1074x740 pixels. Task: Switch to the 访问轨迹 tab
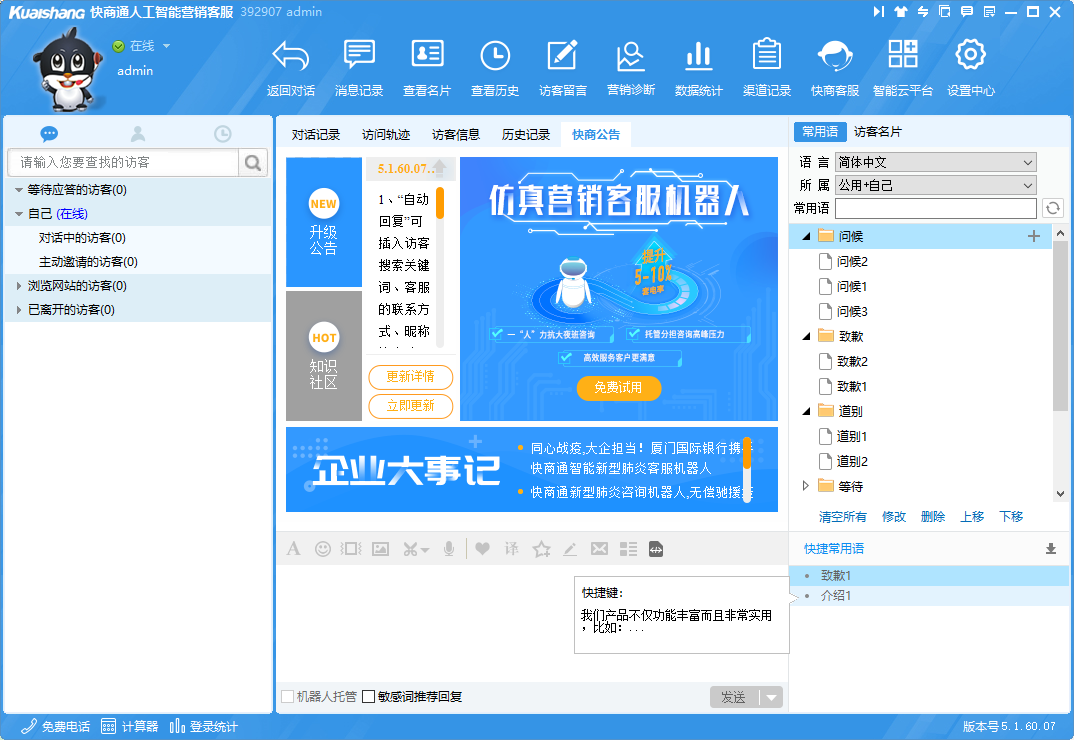(x=386, y=135)
